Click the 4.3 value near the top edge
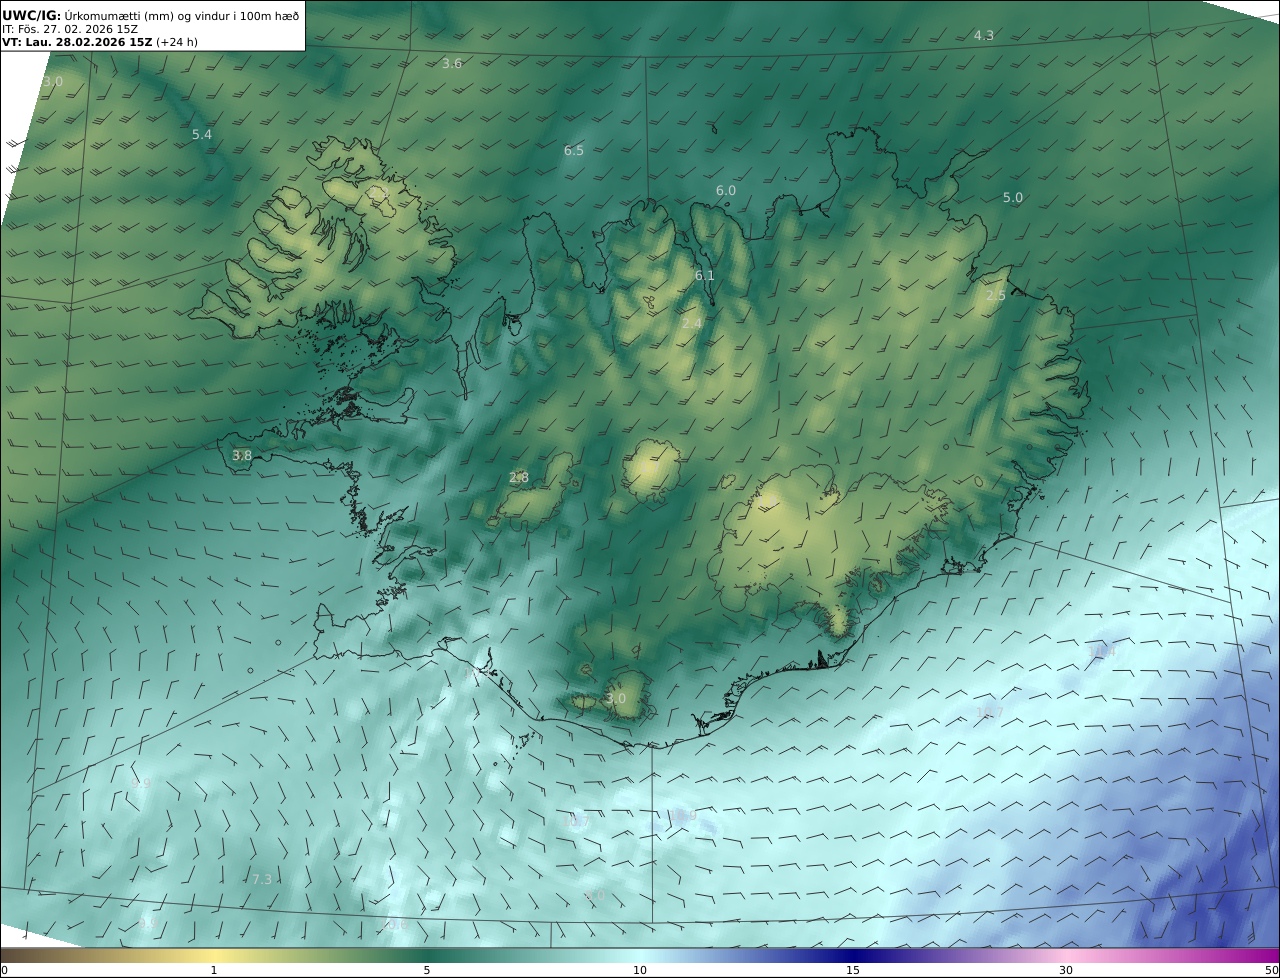 coord(984,35)
